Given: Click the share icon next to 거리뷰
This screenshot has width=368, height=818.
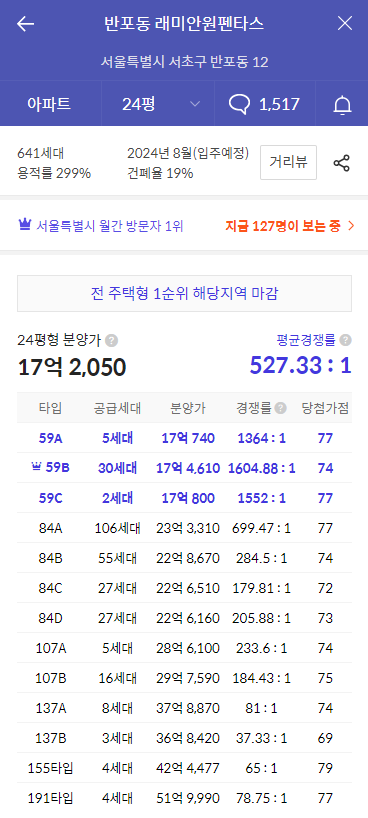Looking at the screenshot, I should (x=341, y=163).
